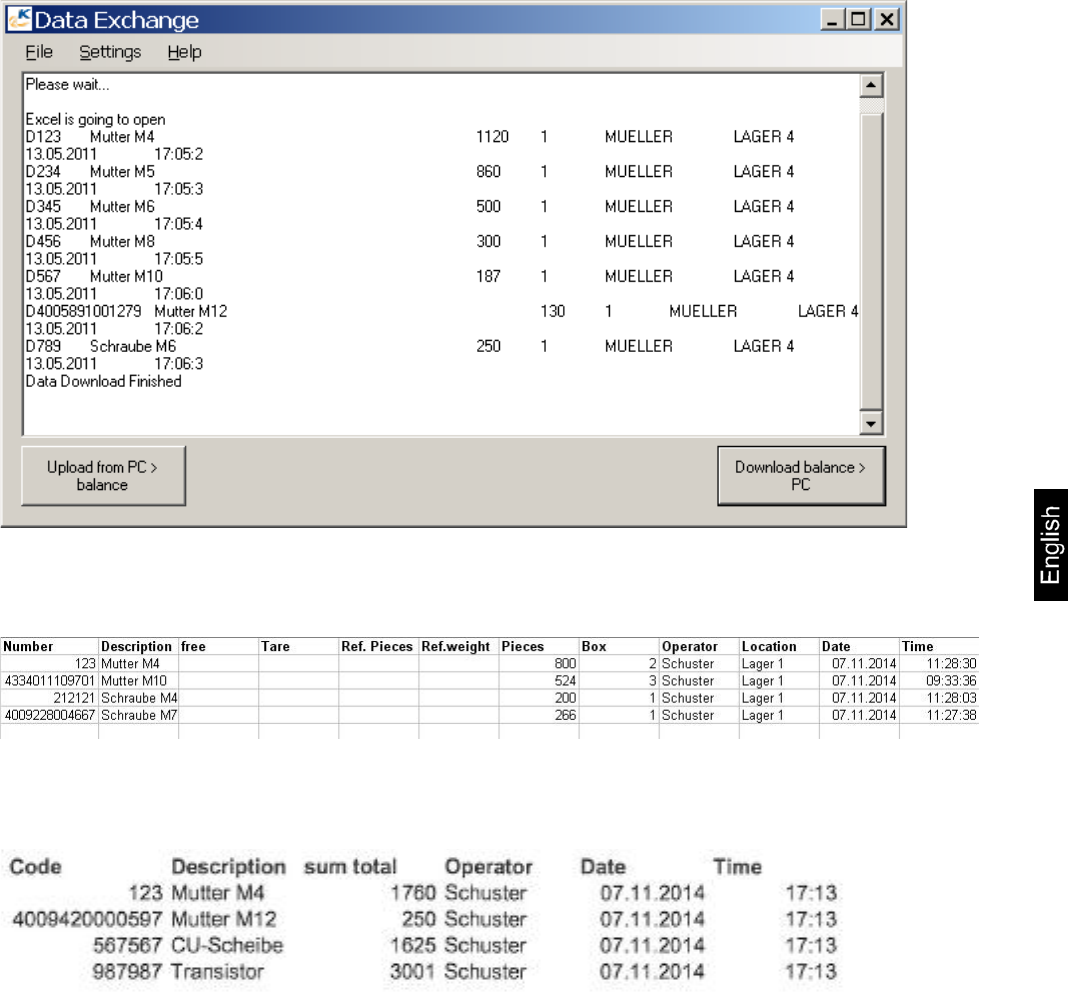Click the Ref. Pieces column header
Image resolution: width=1068 pixels, height=1008 pixels.
pyautogui.click(x=377, y=646)
